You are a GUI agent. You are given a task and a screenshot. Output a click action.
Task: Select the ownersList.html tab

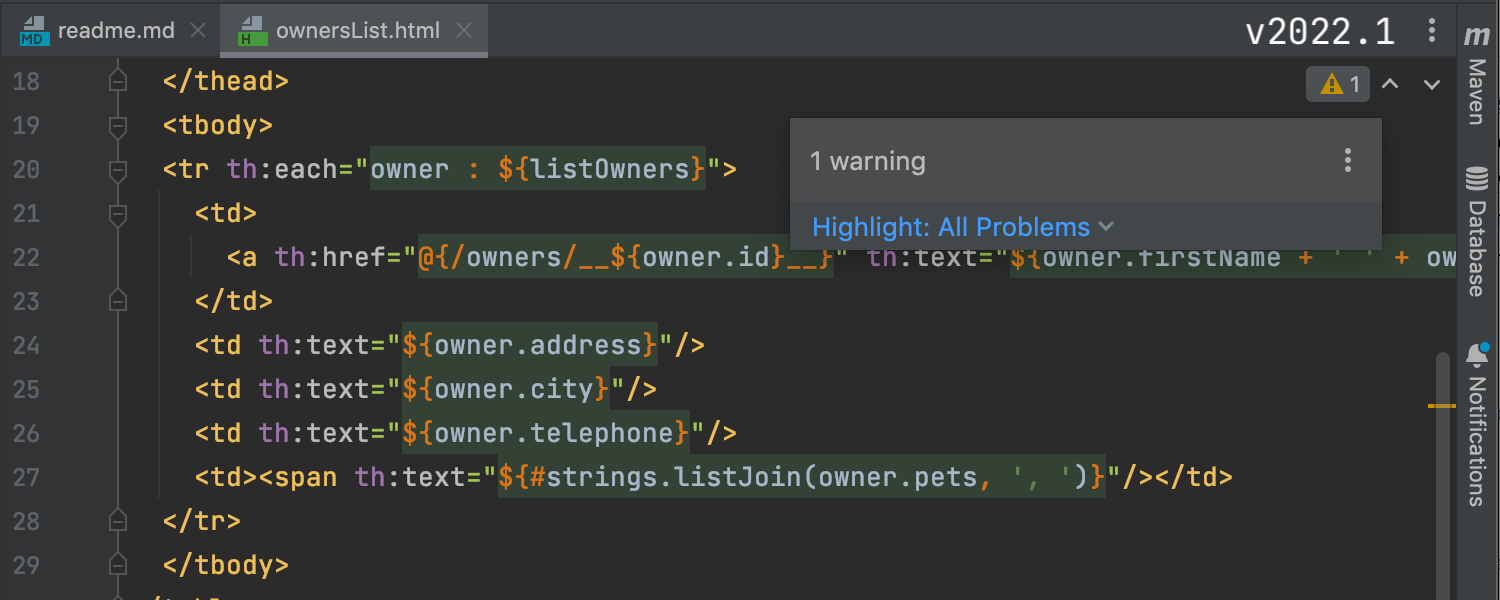tap(357, 31)
